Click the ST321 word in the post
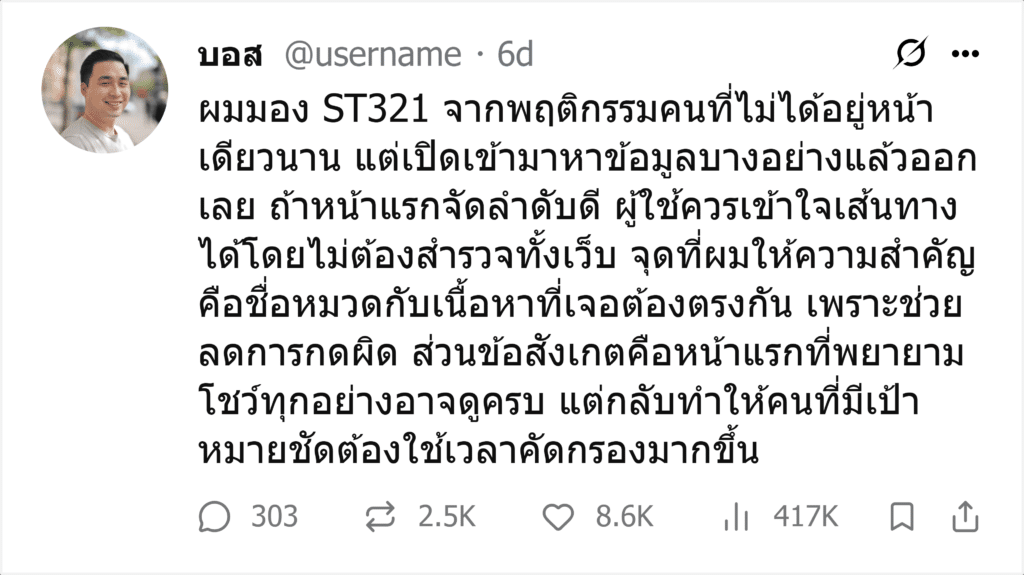This screenshot has width=1024, height=575. (x=376, y=110)
